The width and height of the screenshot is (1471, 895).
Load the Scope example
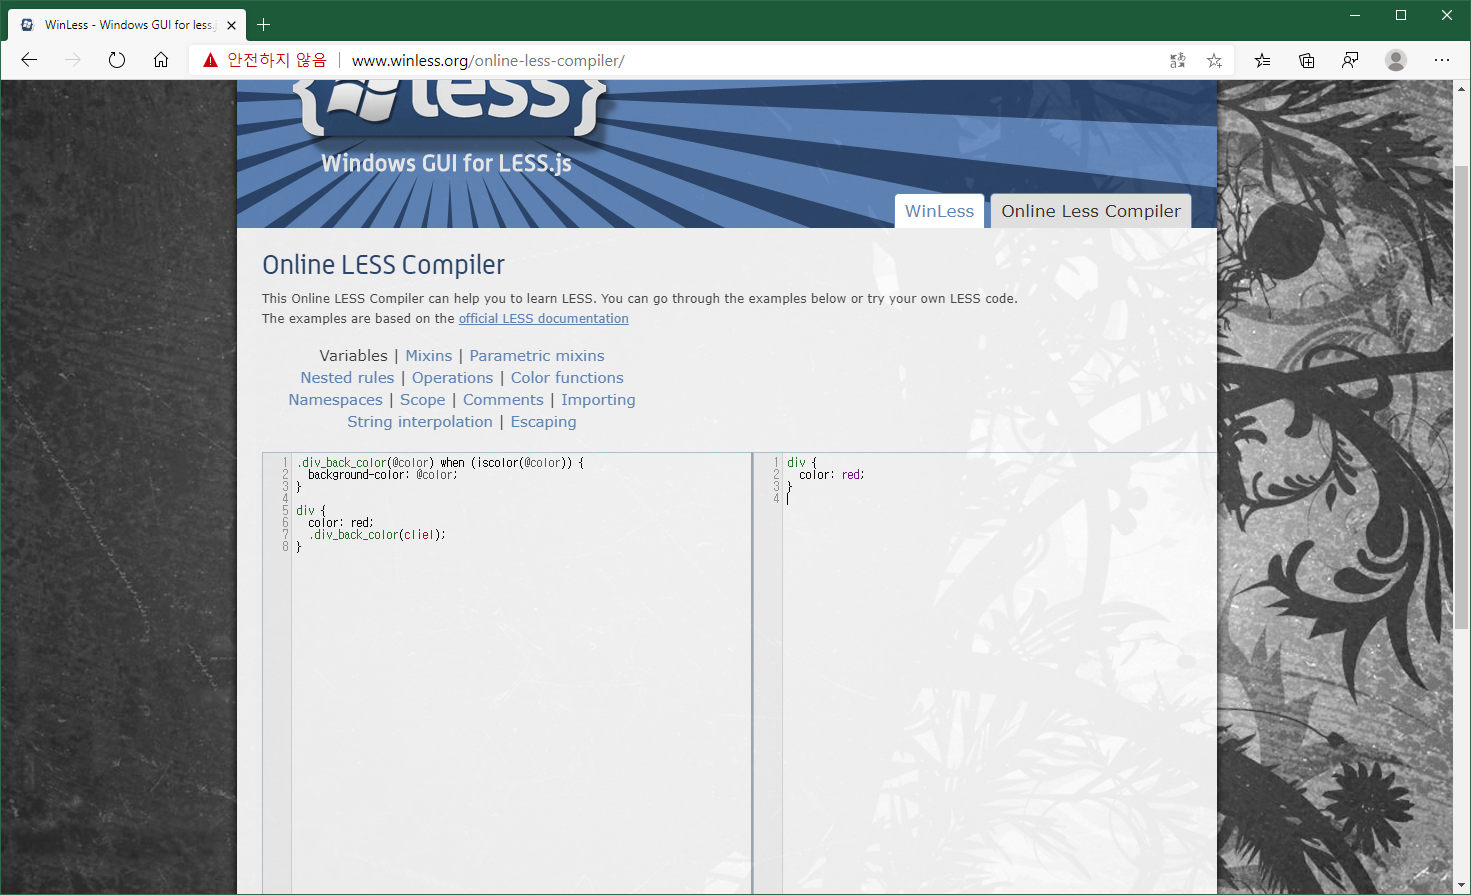[x=422, y=399]
